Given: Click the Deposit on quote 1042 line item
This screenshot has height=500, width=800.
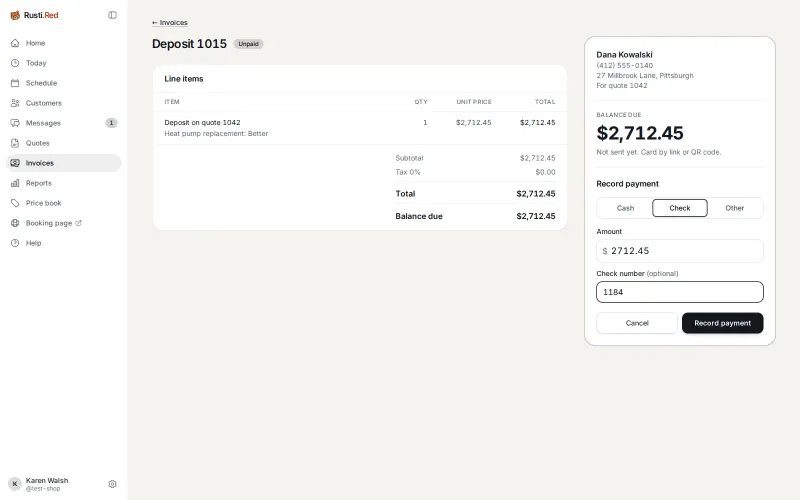Looking at the screenshot, I should pyautogui.click(x=202, y=122).
